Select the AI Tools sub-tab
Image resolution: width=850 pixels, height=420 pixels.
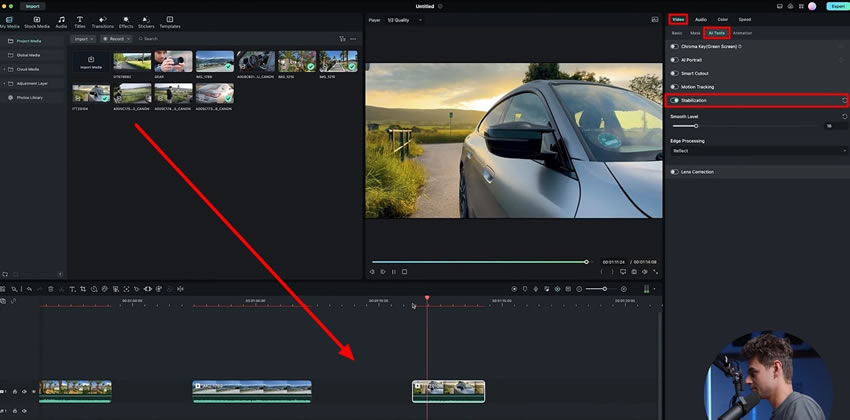coord(716,33)
